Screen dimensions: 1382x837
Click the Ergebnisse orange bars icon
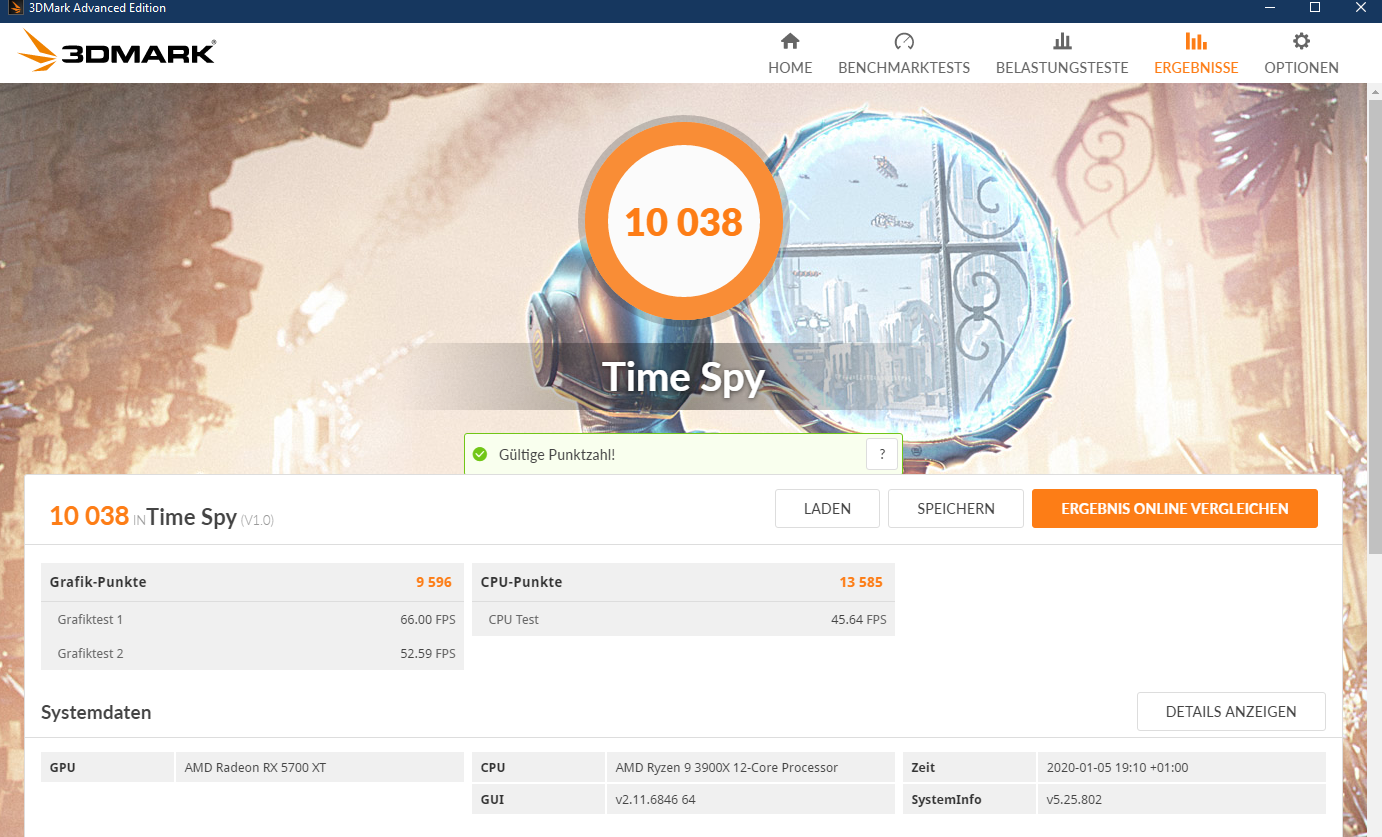(1196, 41)
